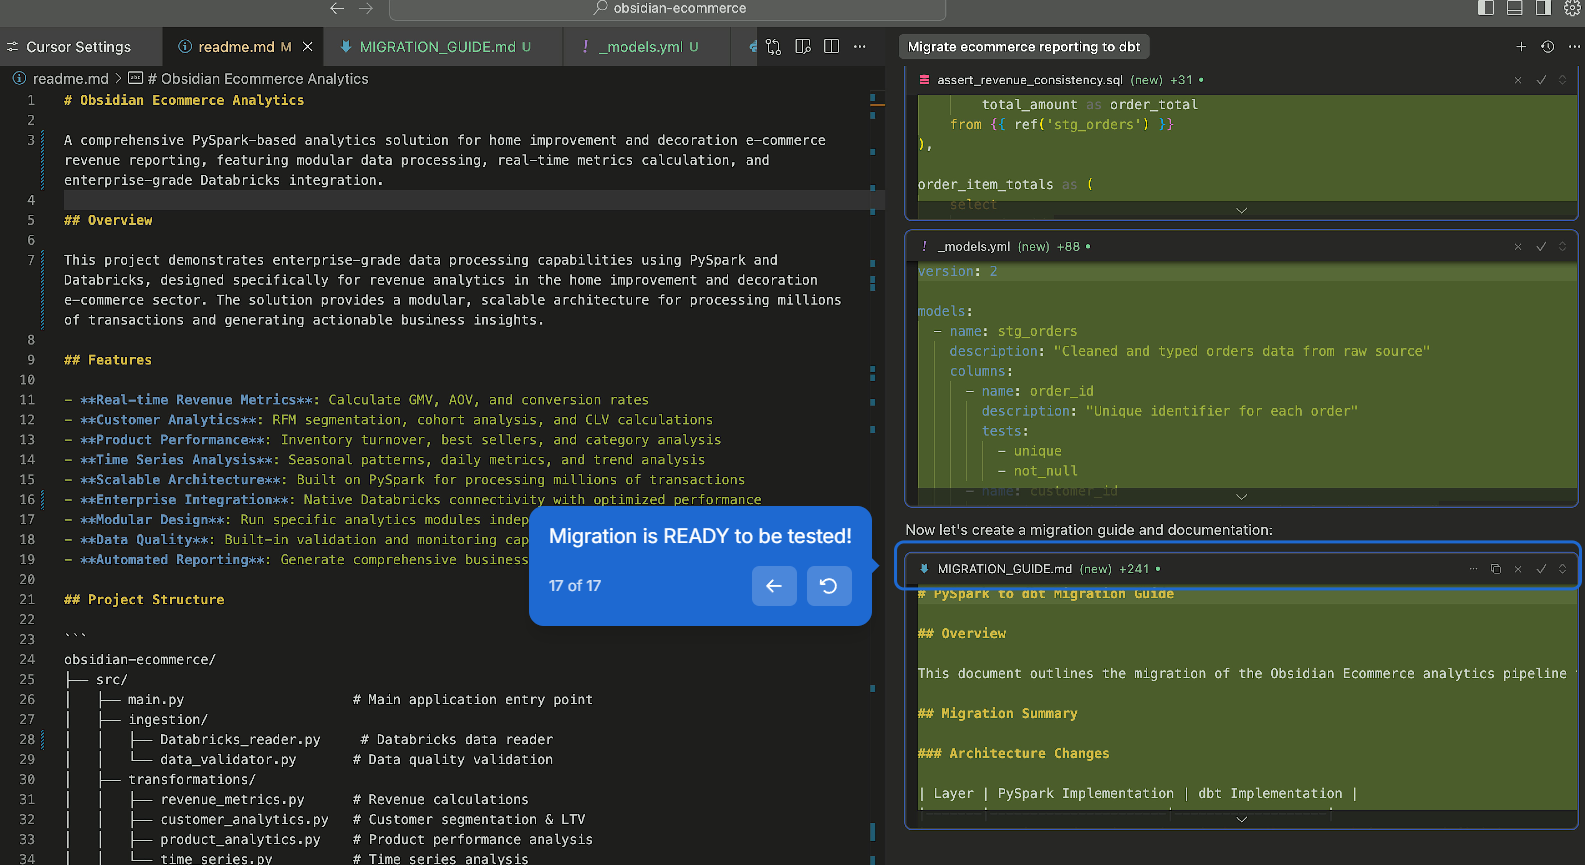Expand the assert_revenue_consistency.sql code block downward
Image resolution: width=1585 pixels, height=865 pixels.
pyautogui.click(x=1241, y=210)
